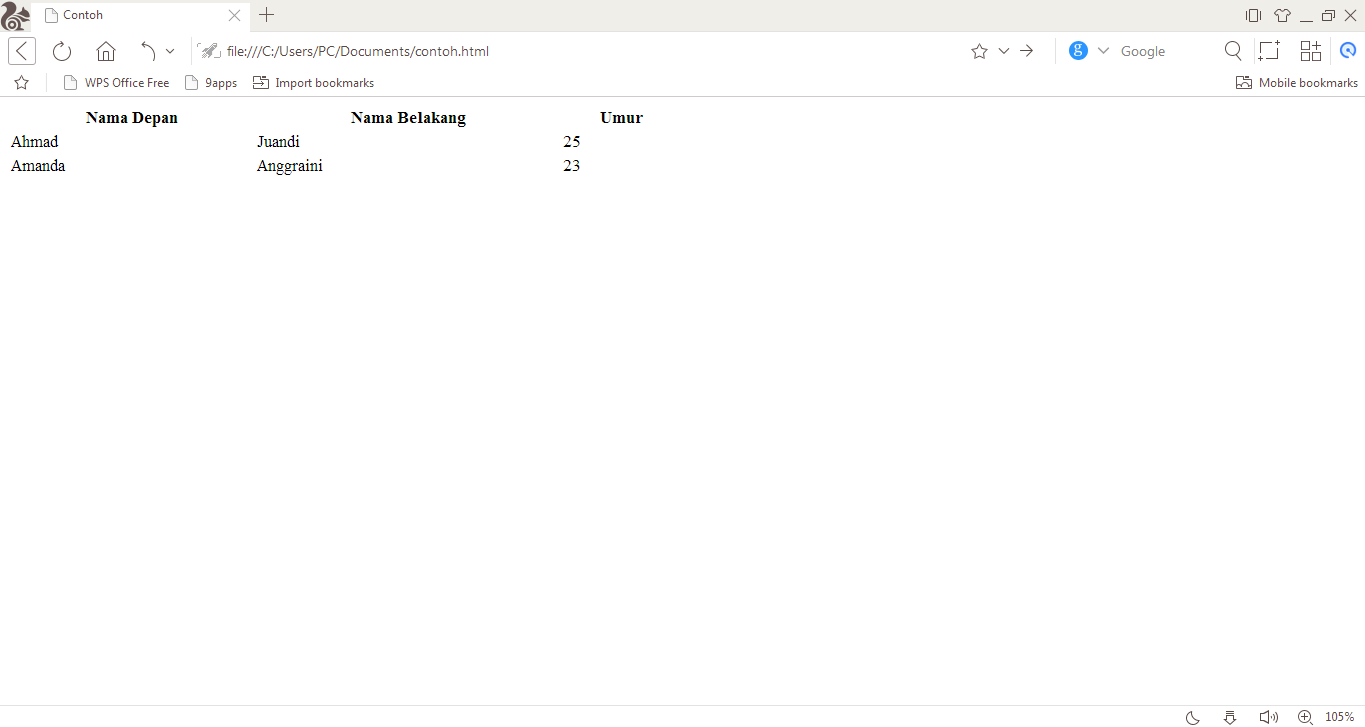
Task: Open page zoom with magnifier icon
Action: coord(1303,717)
